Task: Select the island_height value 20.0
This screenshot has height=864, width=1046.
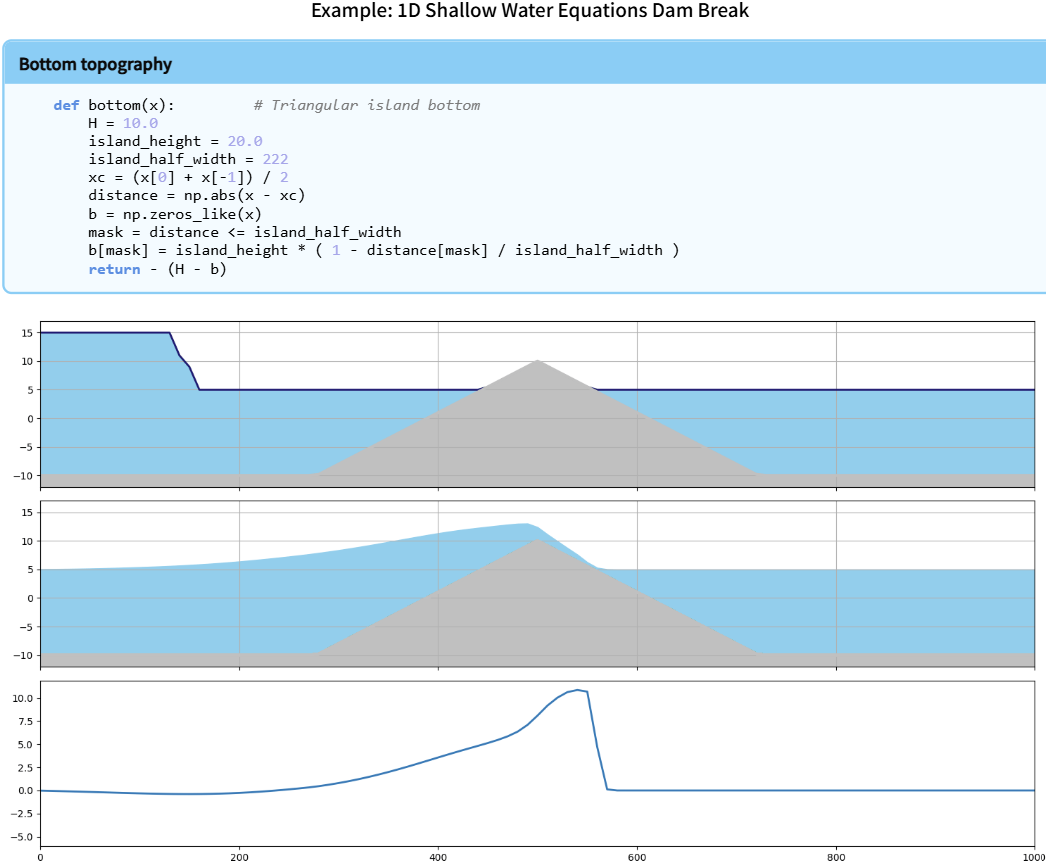Action: point(244,141)
